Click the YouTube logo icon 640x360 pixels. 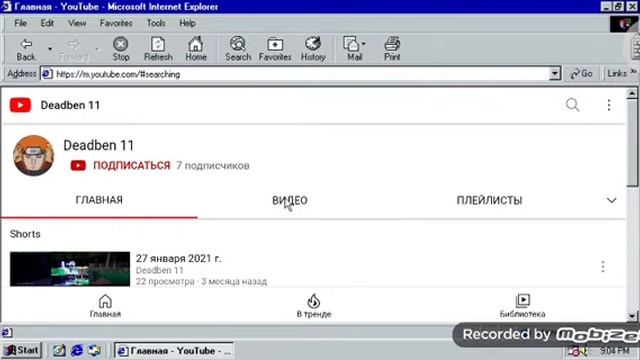click(20, 105)
